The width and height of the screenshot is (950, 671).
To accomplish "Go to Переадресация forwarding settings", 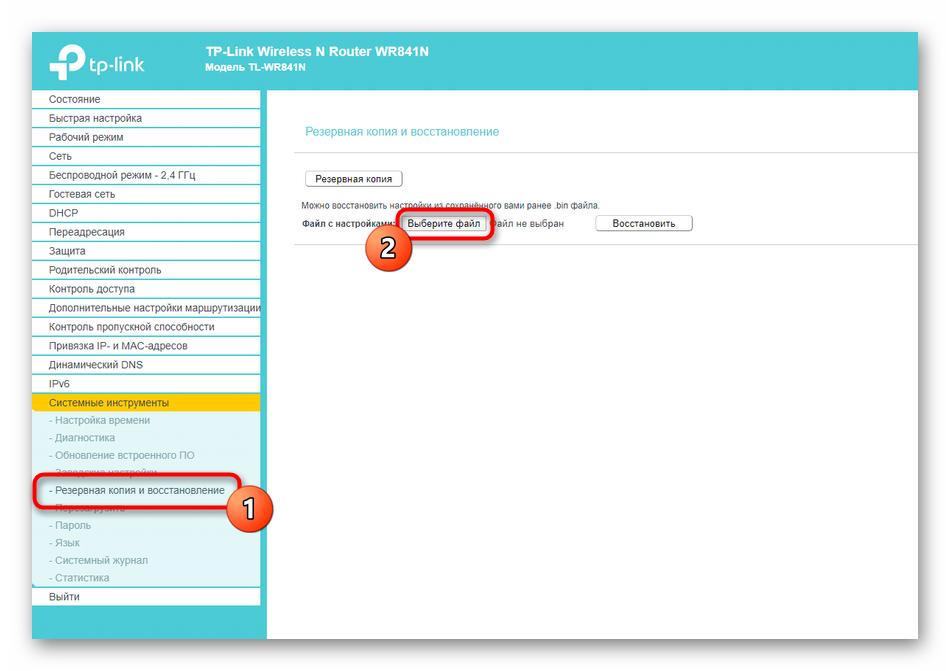I will pyautogui.click(x=87, y=232).
